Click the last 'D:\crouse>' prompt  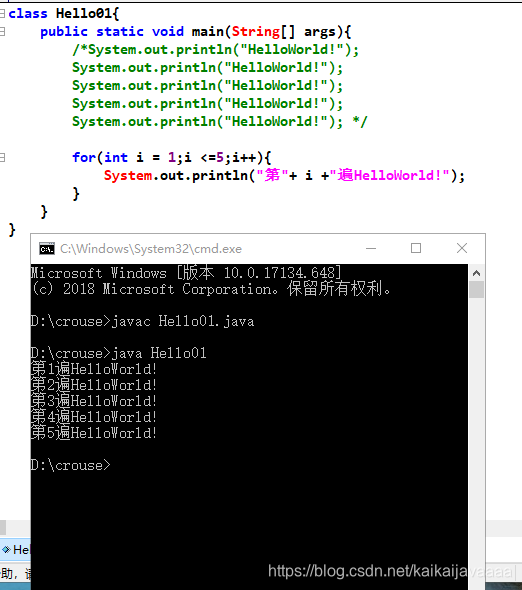[71, 465]
